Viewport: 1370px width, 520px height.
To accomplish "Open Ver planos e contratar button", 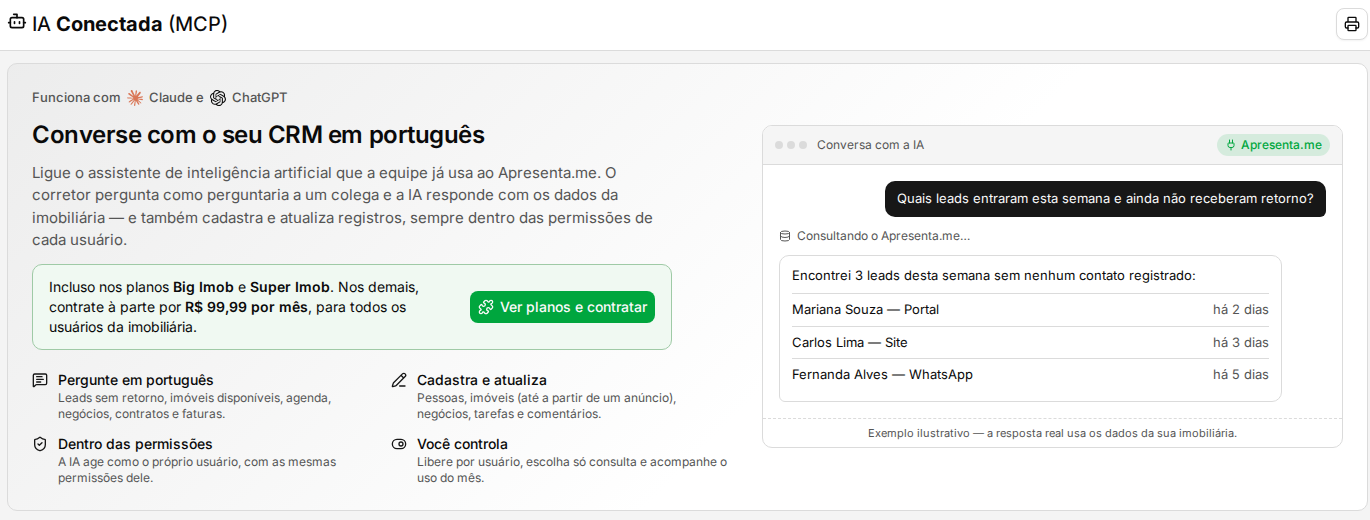I will pyautogui.click(x=562, y=307).
